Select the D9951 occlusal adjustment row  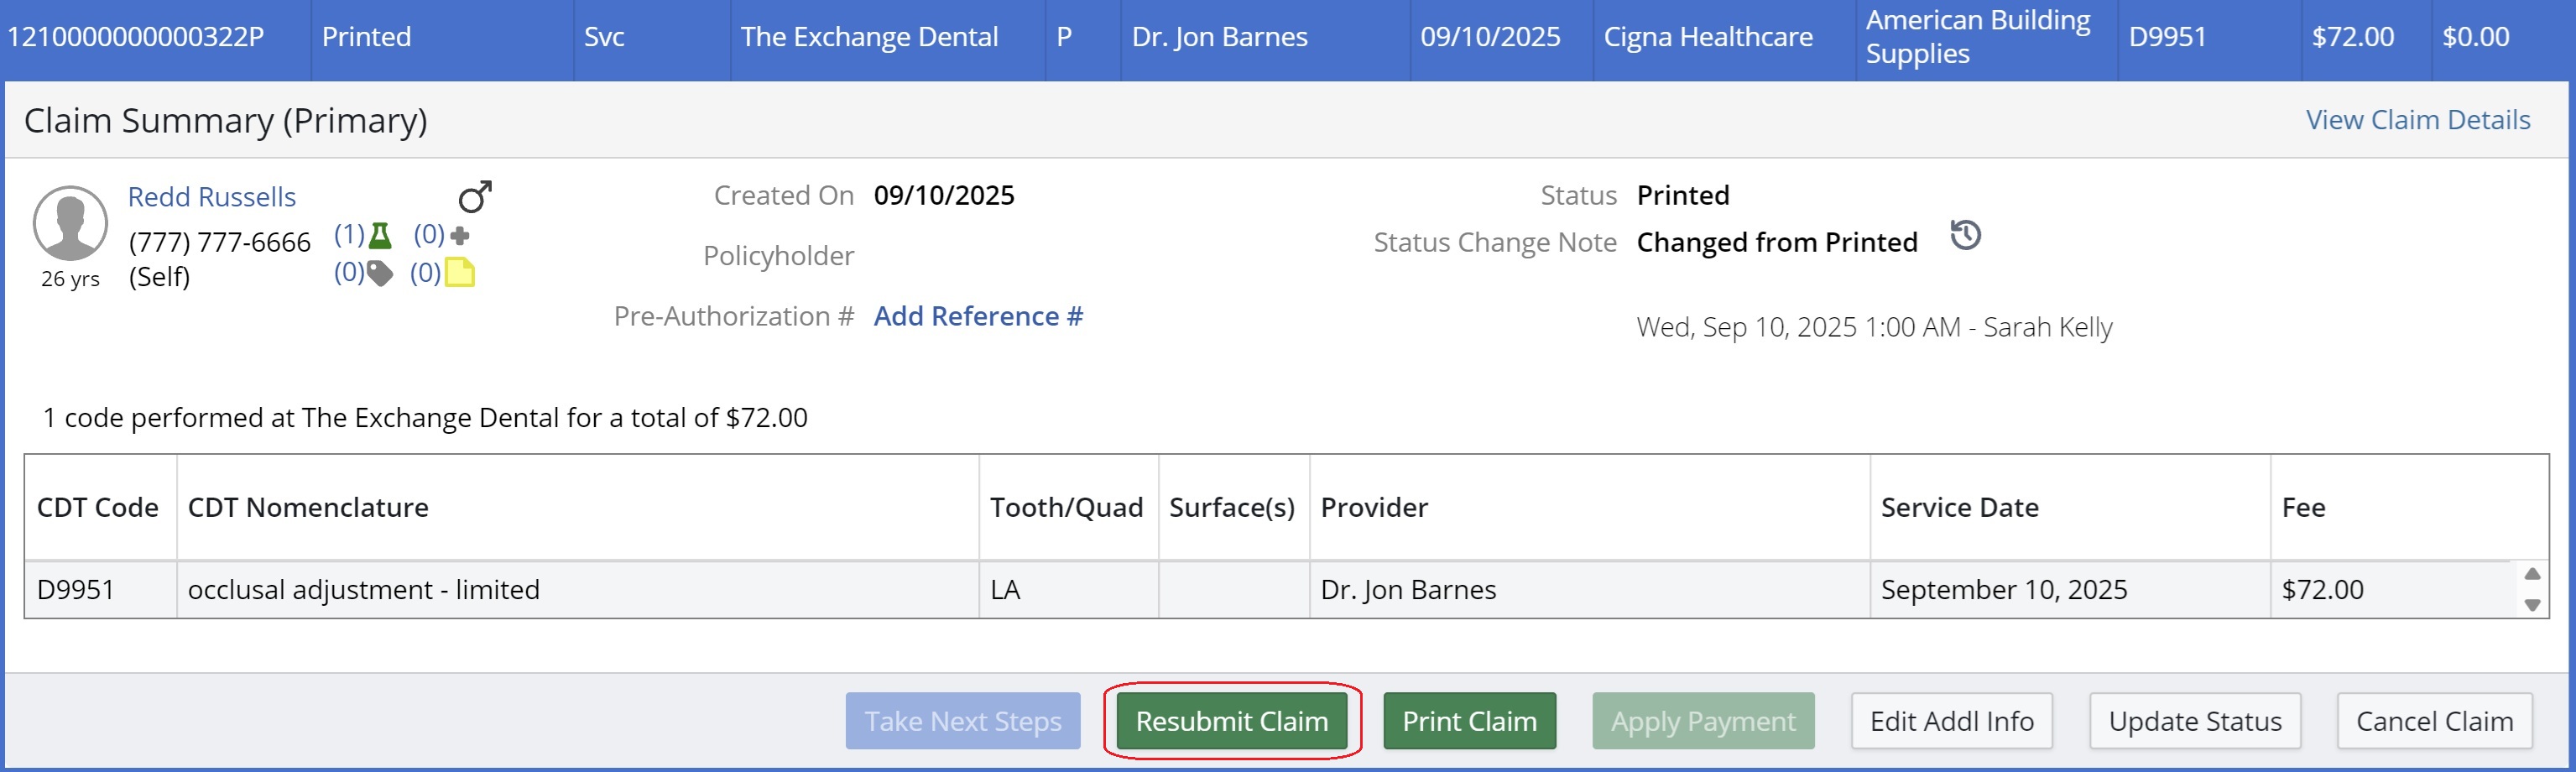(x=700, y=590)
